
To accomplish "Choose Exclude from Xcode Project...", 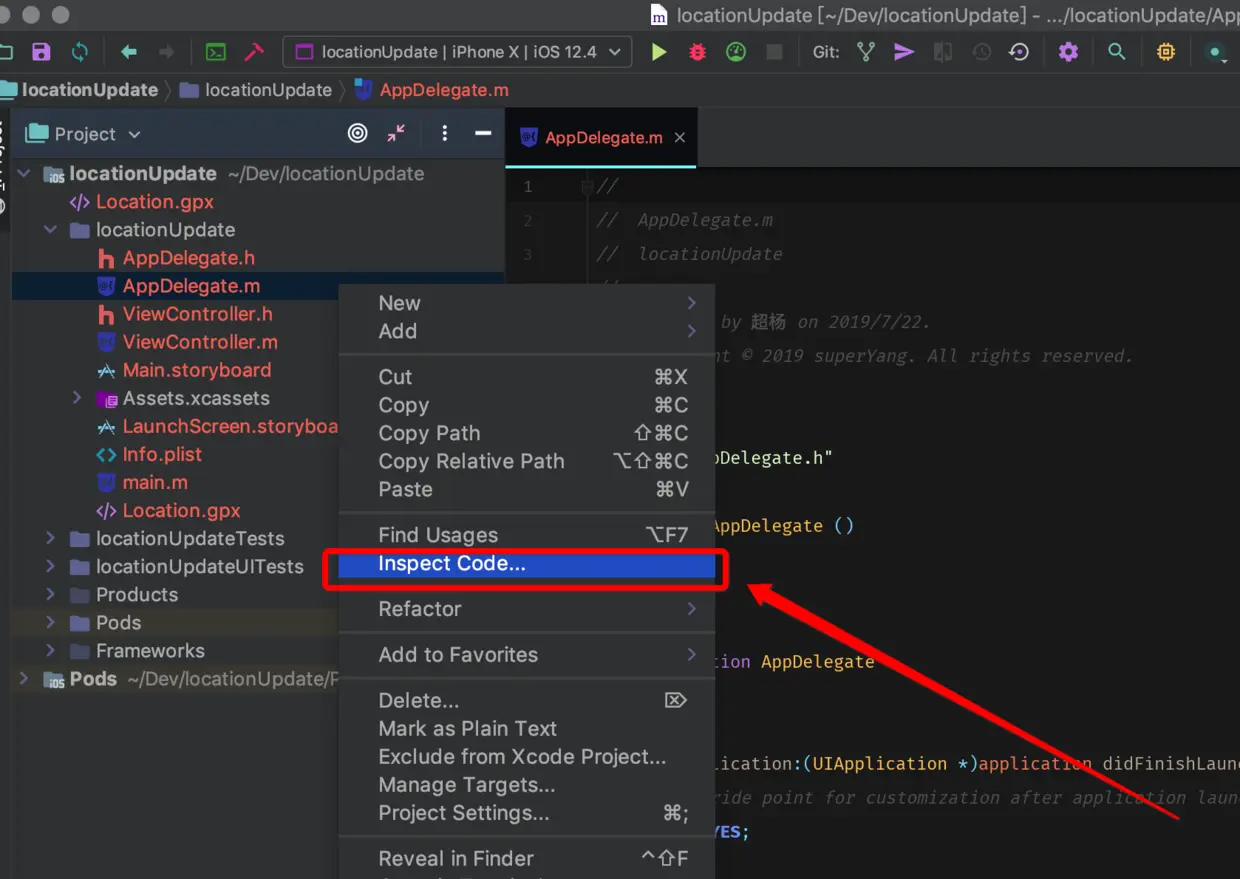I will 527,757.
